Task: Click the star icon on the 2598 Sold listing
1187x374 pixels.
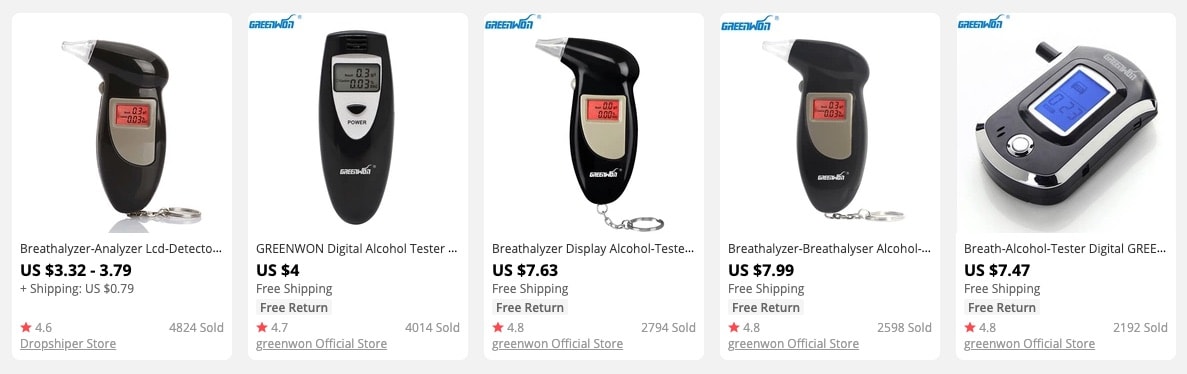Action: pyautogui.click(x=734, y=327)
